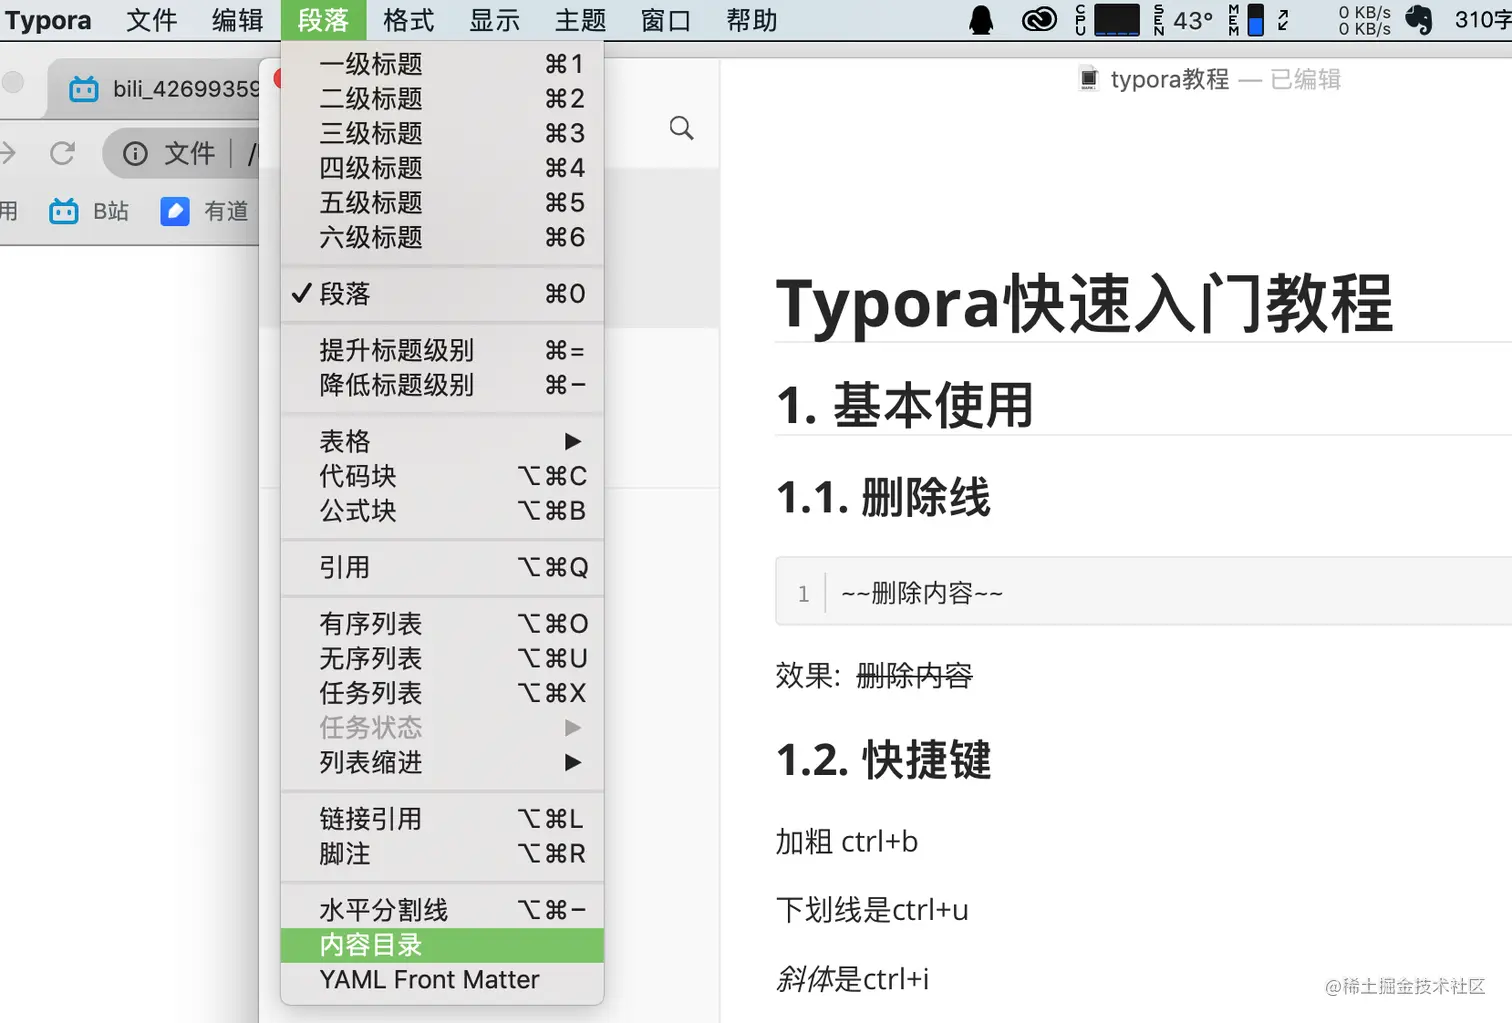Insert 水平分割线 horizontal rule

coord(442,910)
